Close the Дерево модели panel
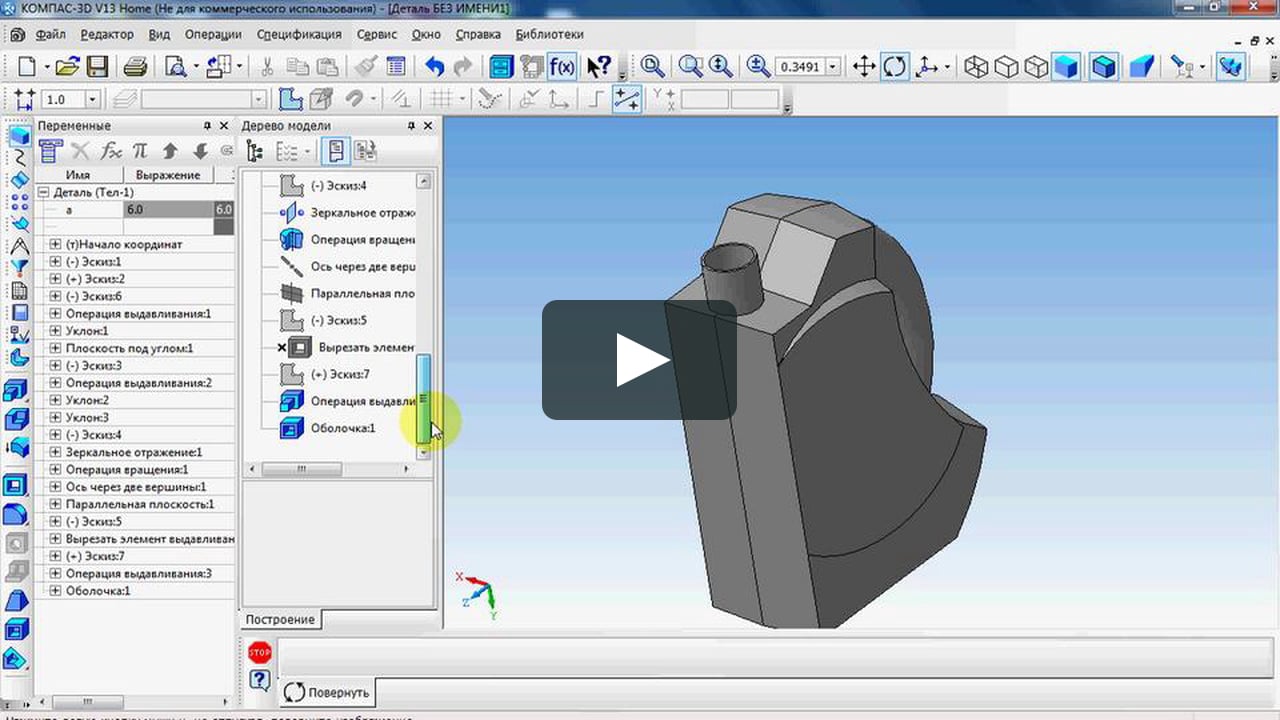 pyautogui.click(x=428, y=126)
